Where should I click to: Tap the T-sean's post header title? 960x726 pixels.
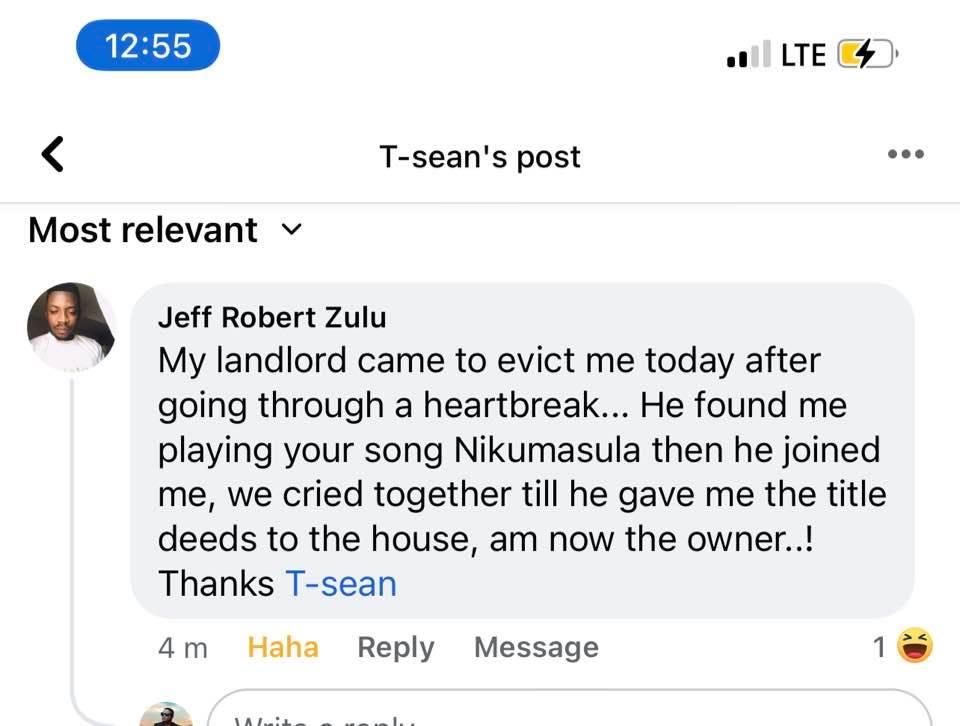click(480, 157)
